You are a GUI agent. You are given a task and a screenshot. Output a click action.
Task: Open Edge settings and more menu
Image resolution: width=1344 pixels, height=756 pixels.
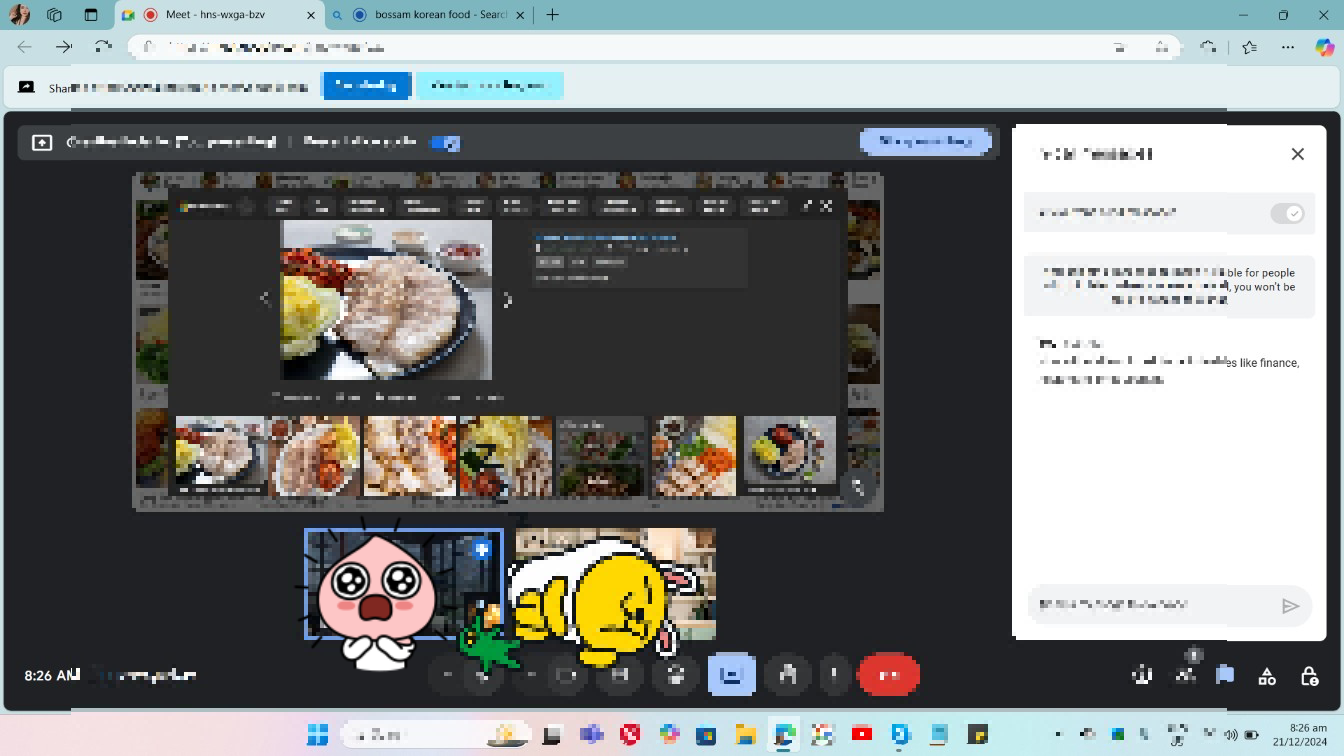(x=1288, y=47)
